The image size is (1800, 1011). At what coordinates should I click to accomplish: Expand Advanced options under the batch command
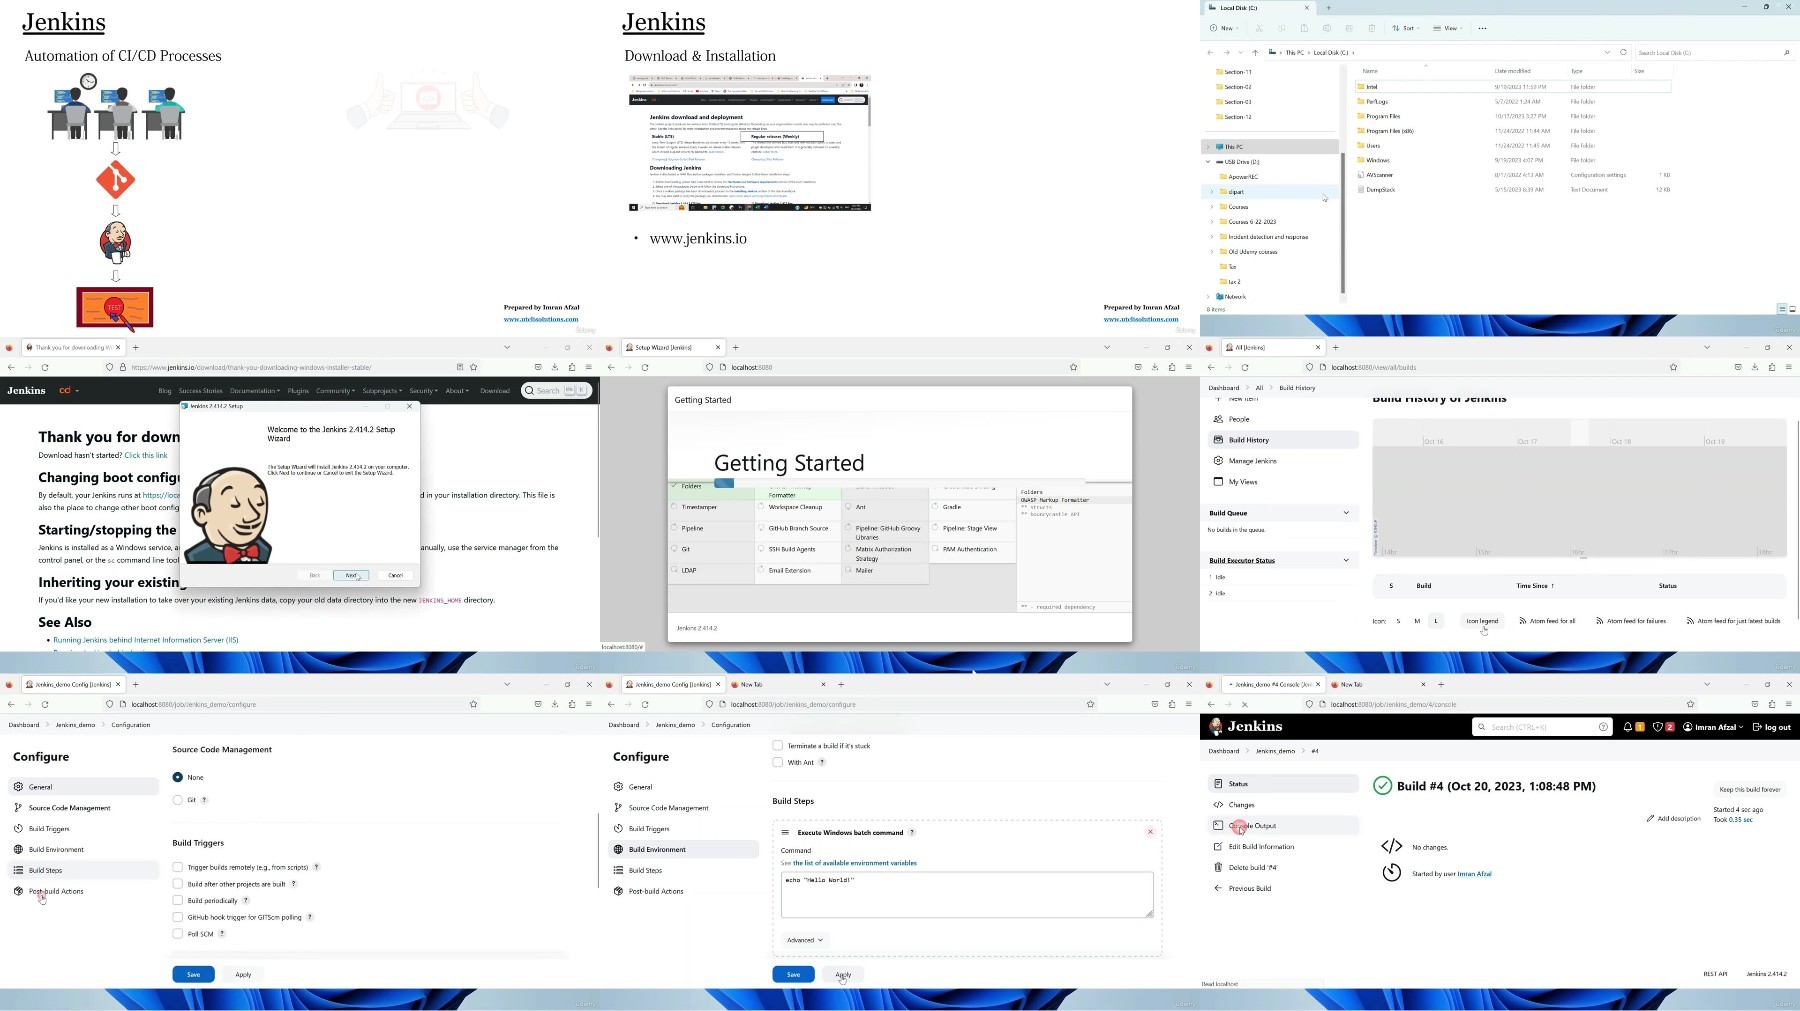pos(804,940)
